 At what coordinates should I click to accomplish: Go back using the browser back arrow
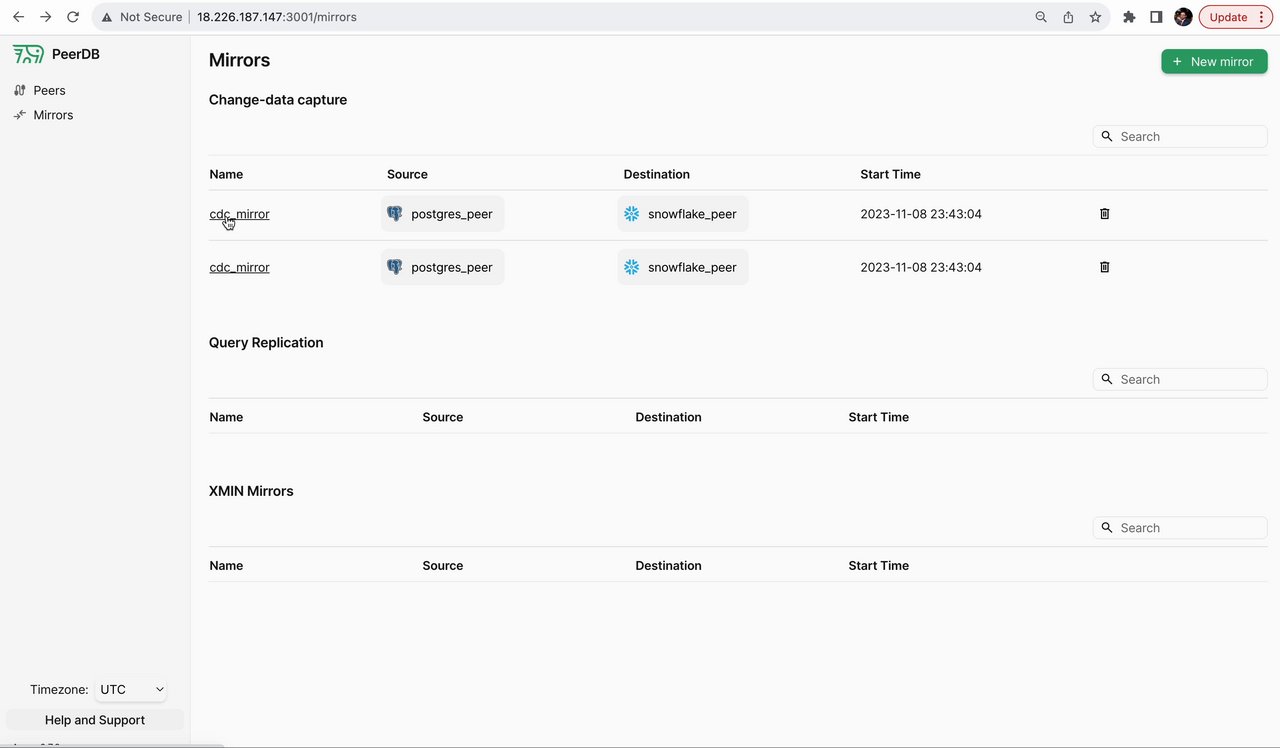[x=18, y=17]
